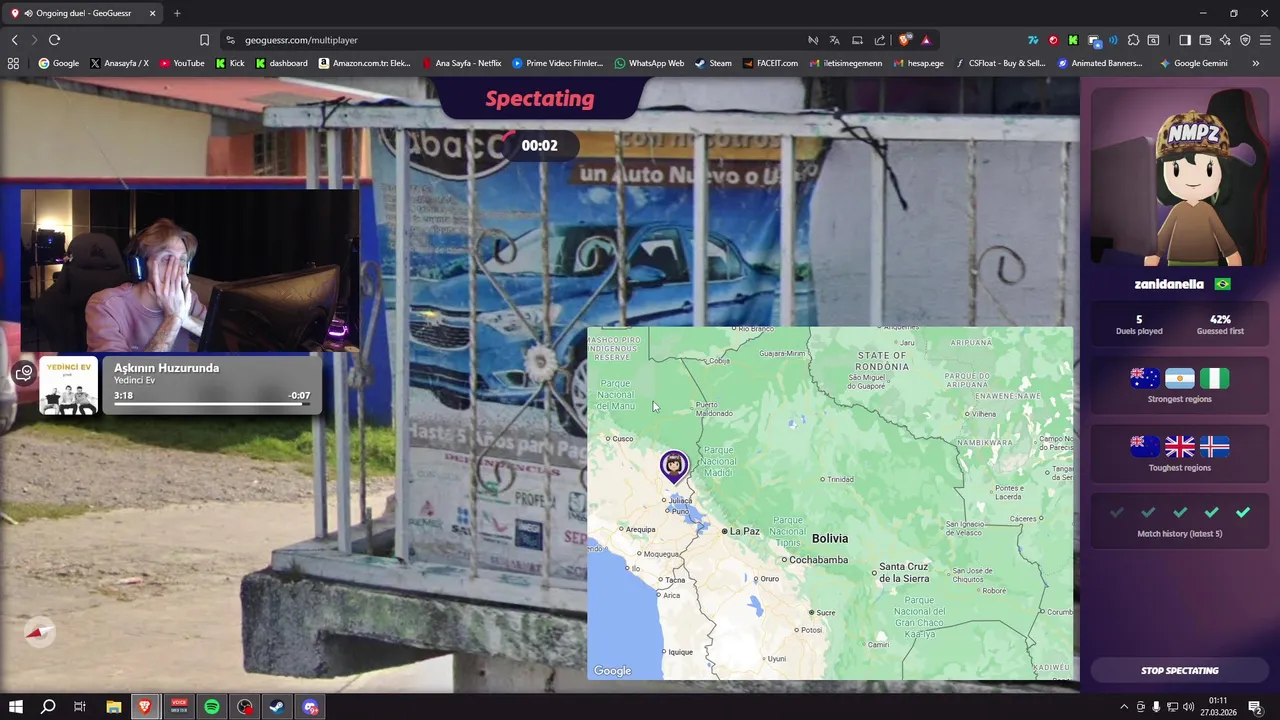Bookmark this page with the bookmark icon

204,40
